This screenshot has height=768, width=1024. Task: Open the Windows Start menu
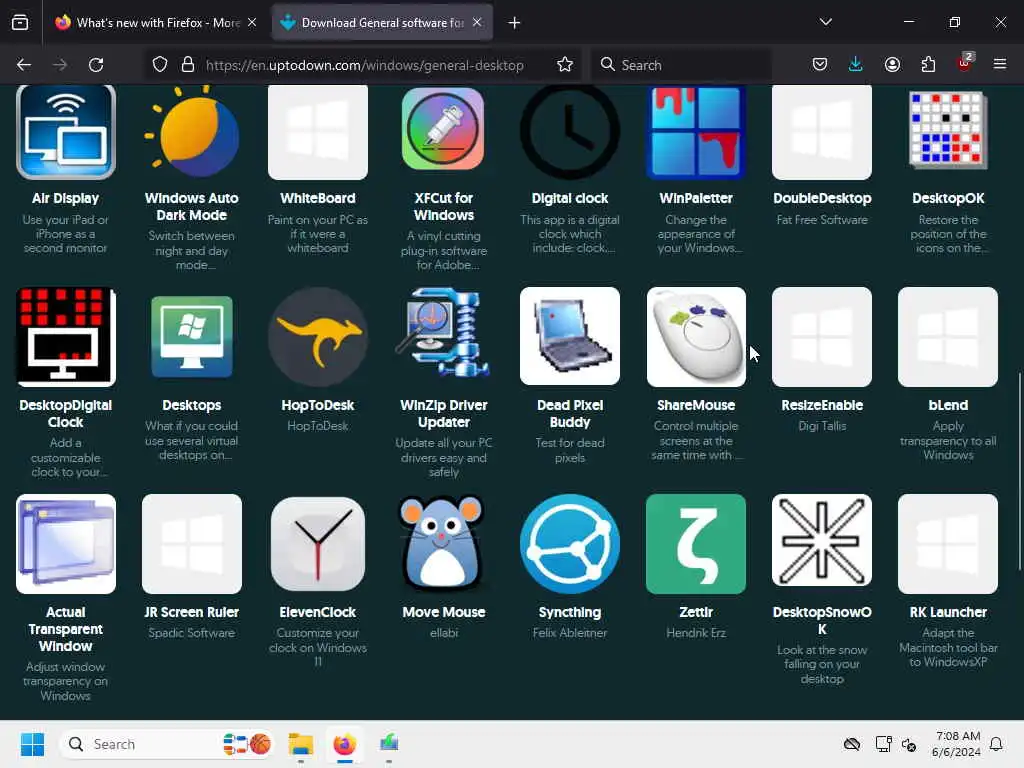pos(32,744)
